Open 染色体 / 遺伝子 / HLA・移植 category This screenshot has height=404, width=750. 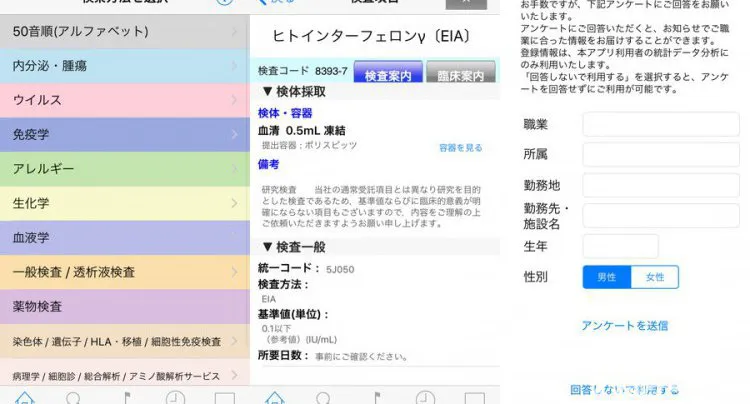(x=125, y=341)
